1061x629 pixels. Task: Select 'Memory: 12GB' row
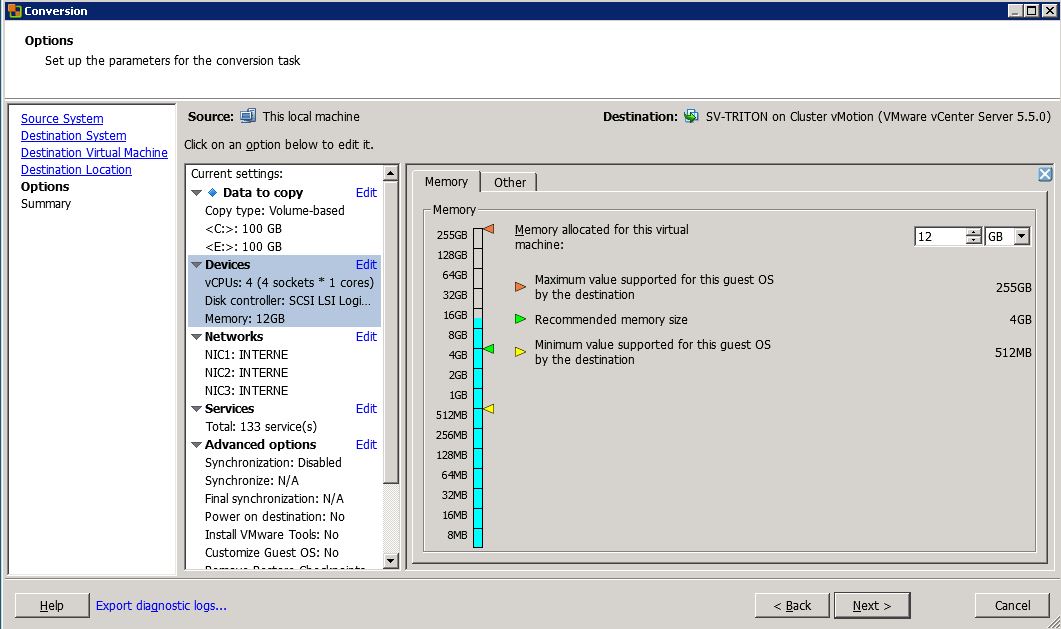(245, 319)
